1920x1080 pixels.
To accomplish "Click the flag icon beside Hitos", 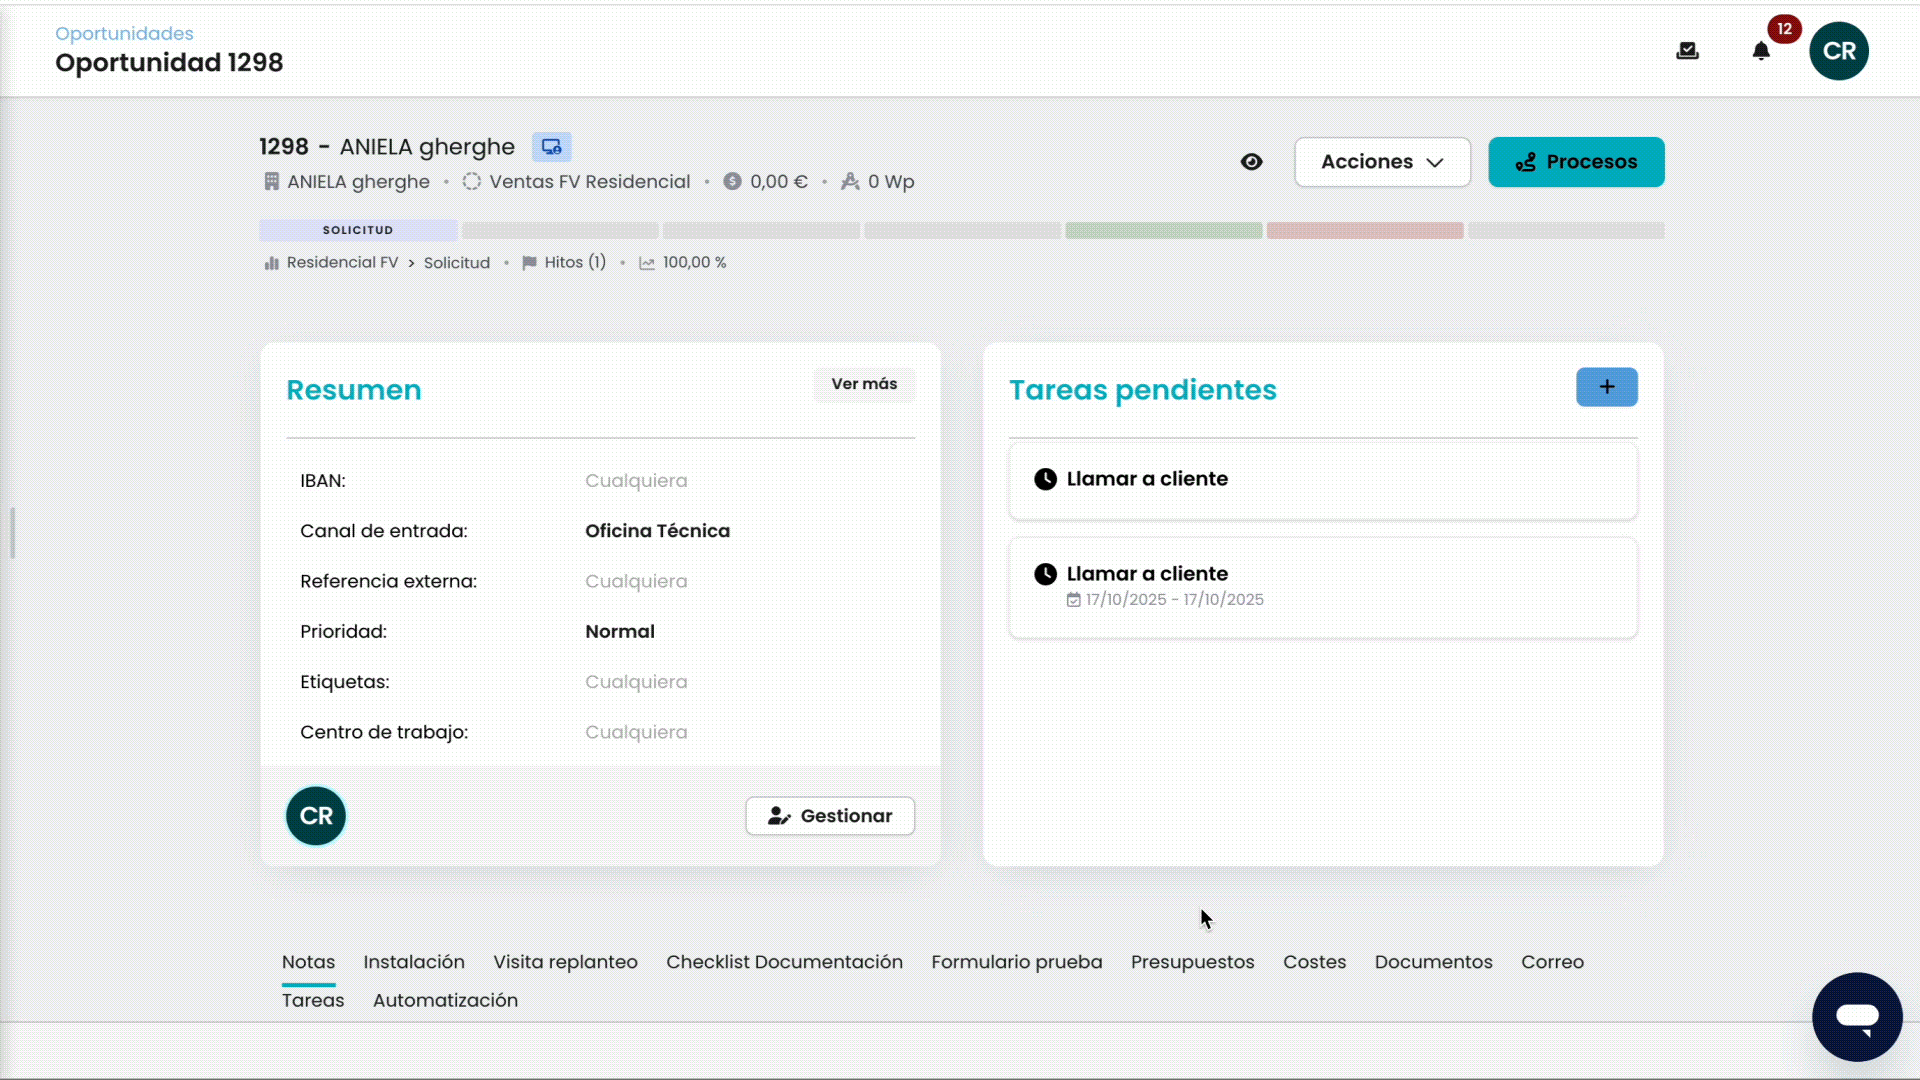I will coord(529,263).
